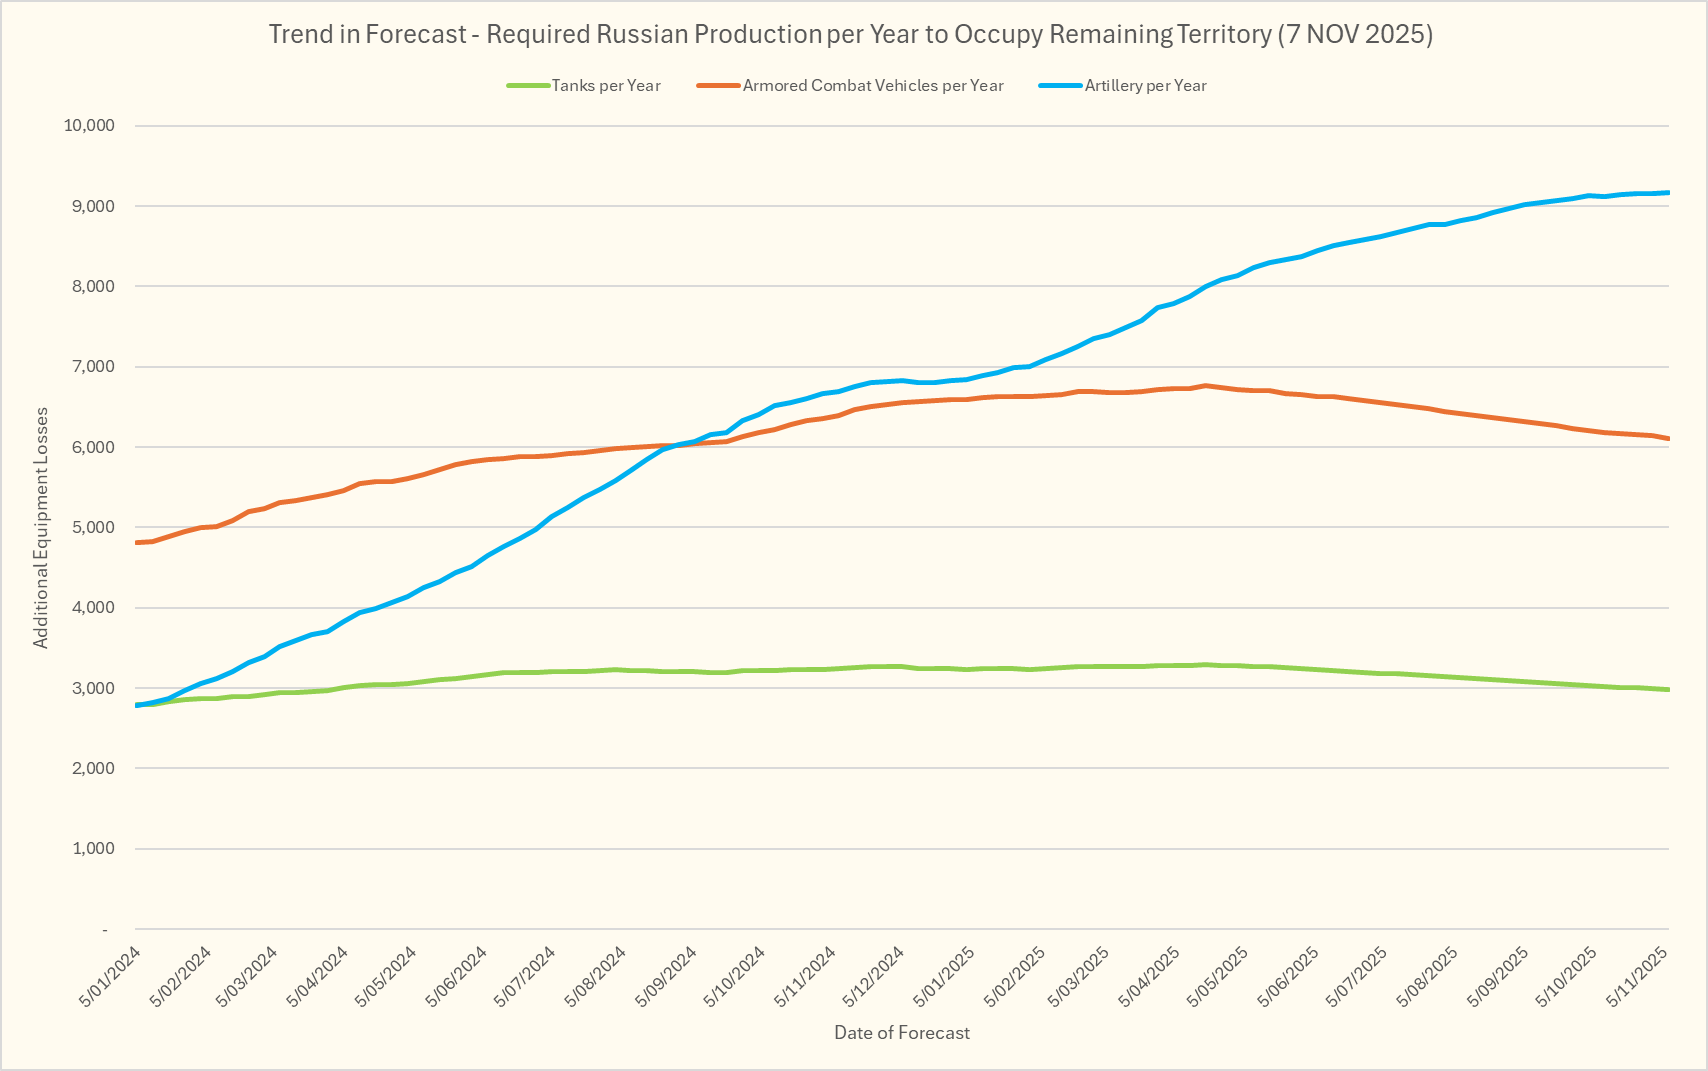
Task: Select the Tanks per Year legend label
Action: coord(606,86)
